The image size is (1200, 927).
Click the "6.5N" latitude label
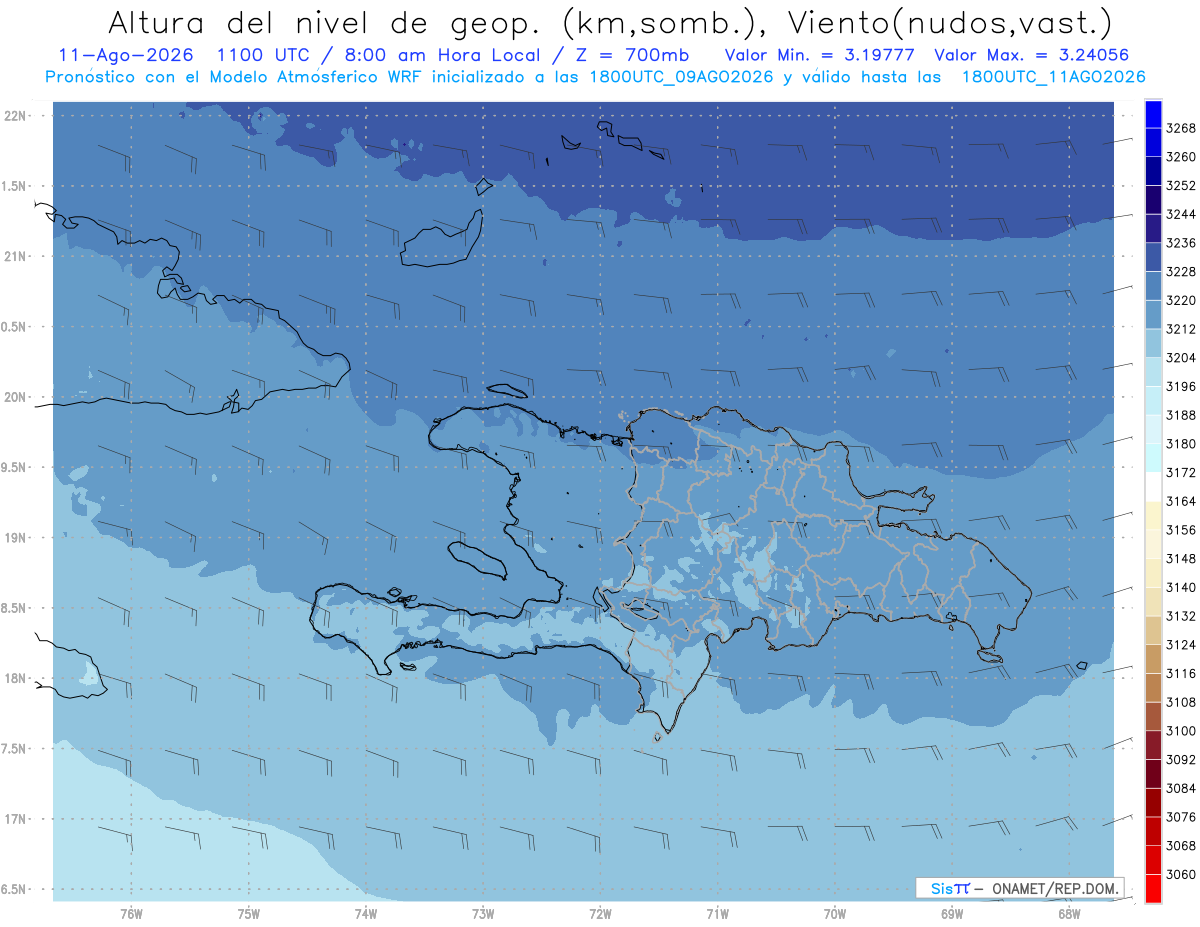13,889
